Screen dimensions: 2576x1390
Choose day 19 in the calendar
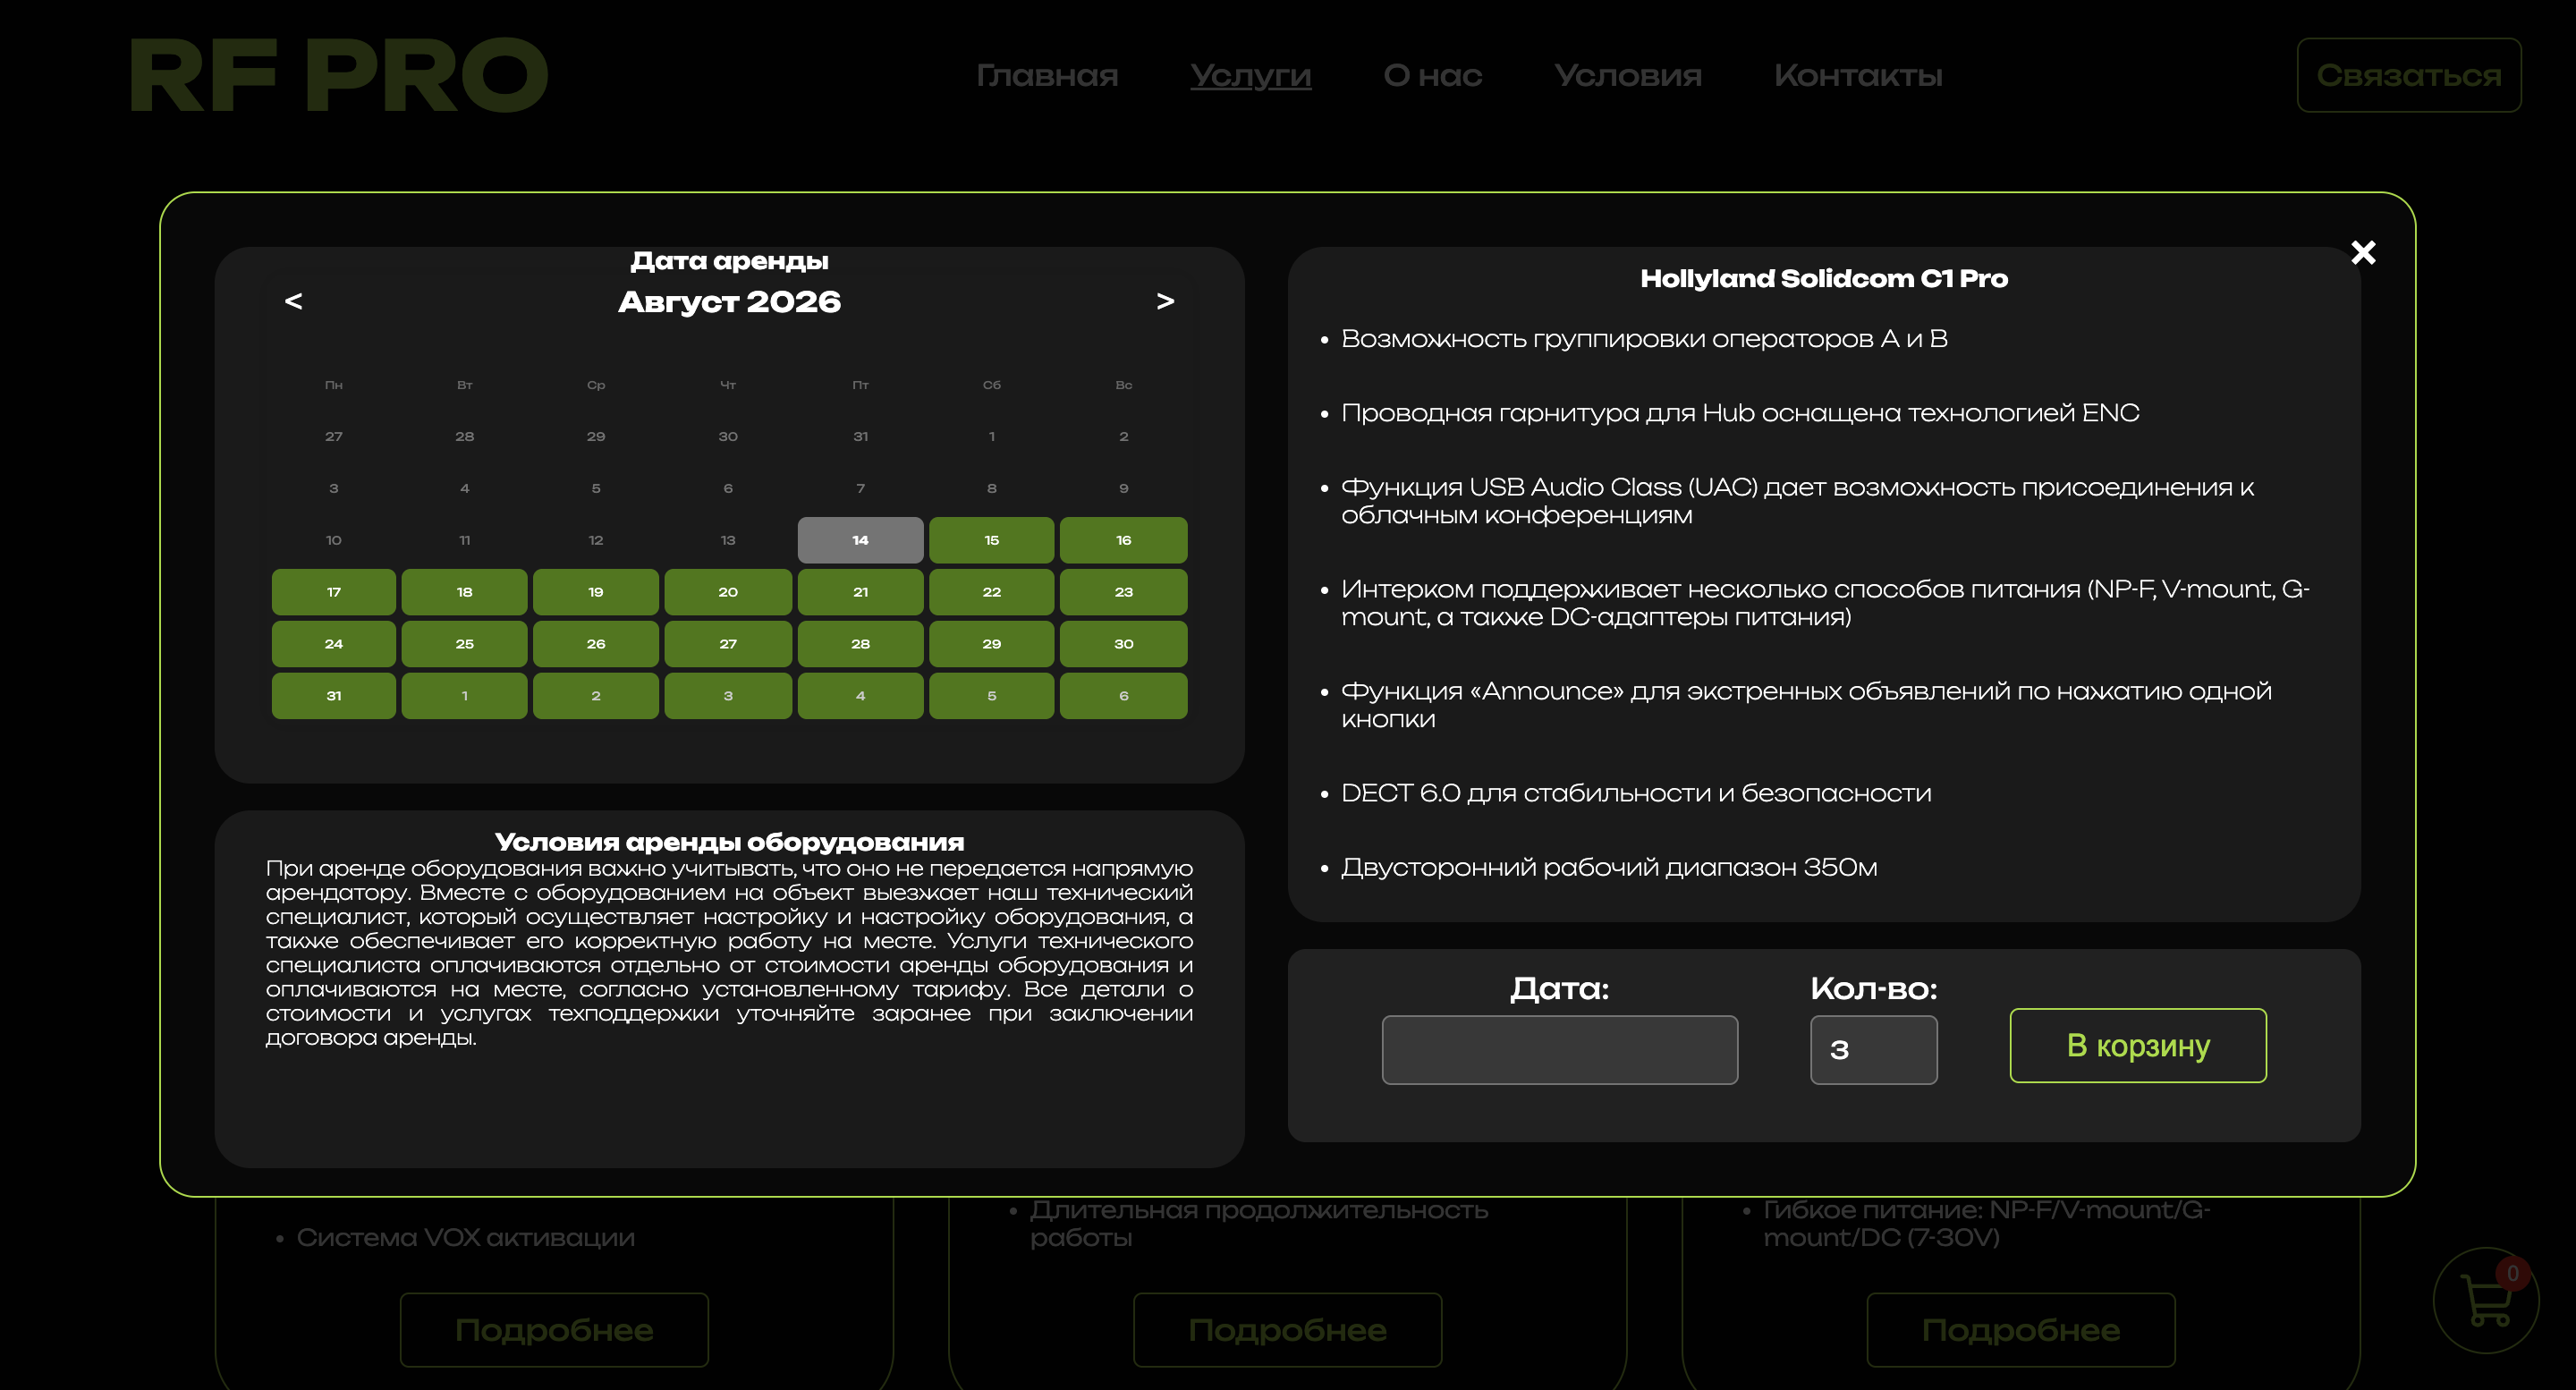596,592
